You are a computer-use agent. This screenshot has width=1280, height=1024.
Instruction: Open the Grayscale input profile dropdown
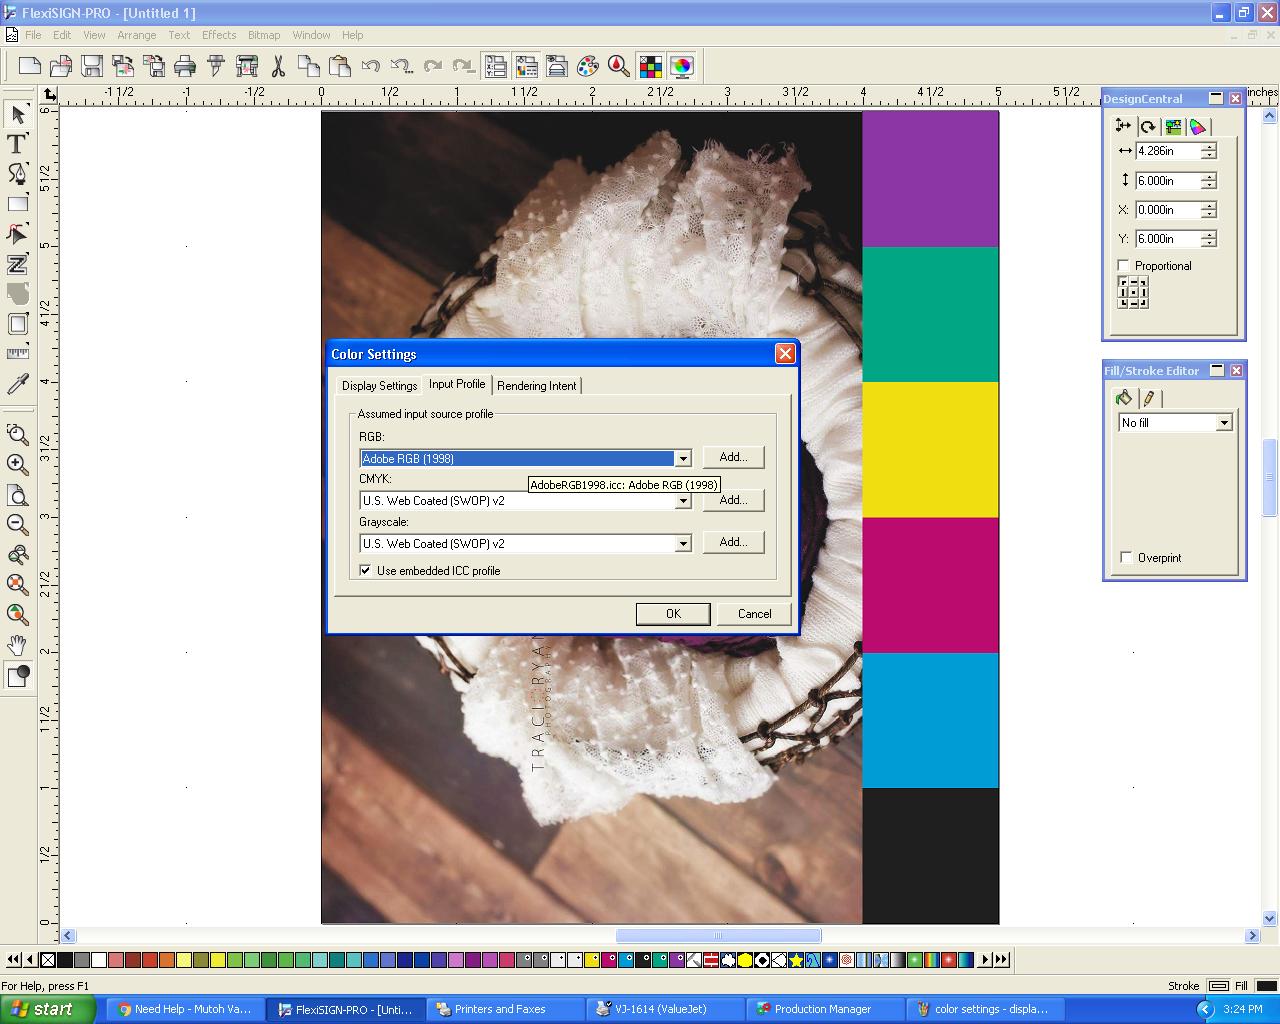683,544
